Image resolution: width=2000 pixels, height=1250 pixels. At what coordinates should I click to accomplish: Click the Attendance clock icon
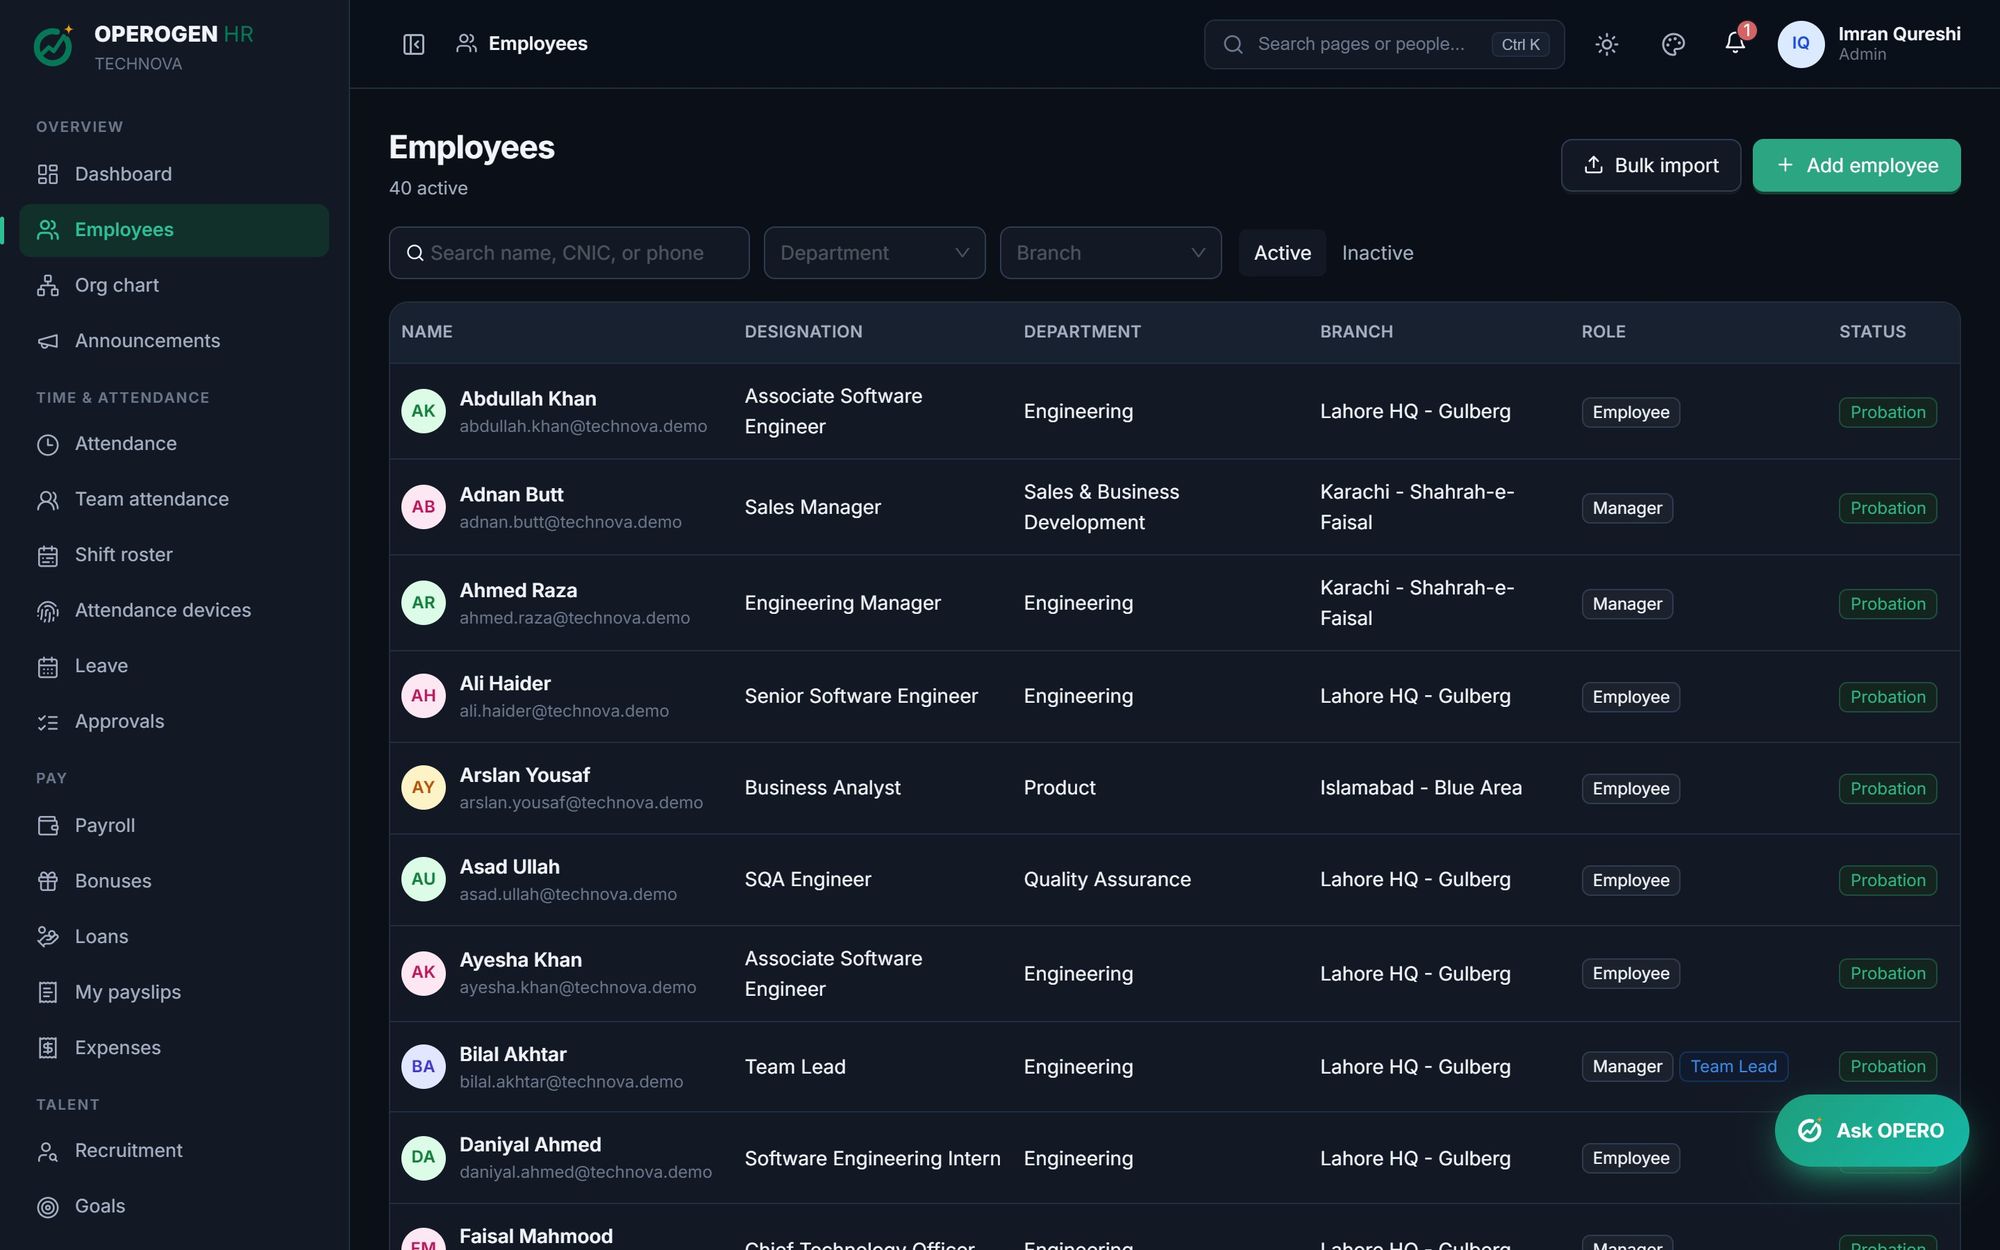click(x=48, y=444)
